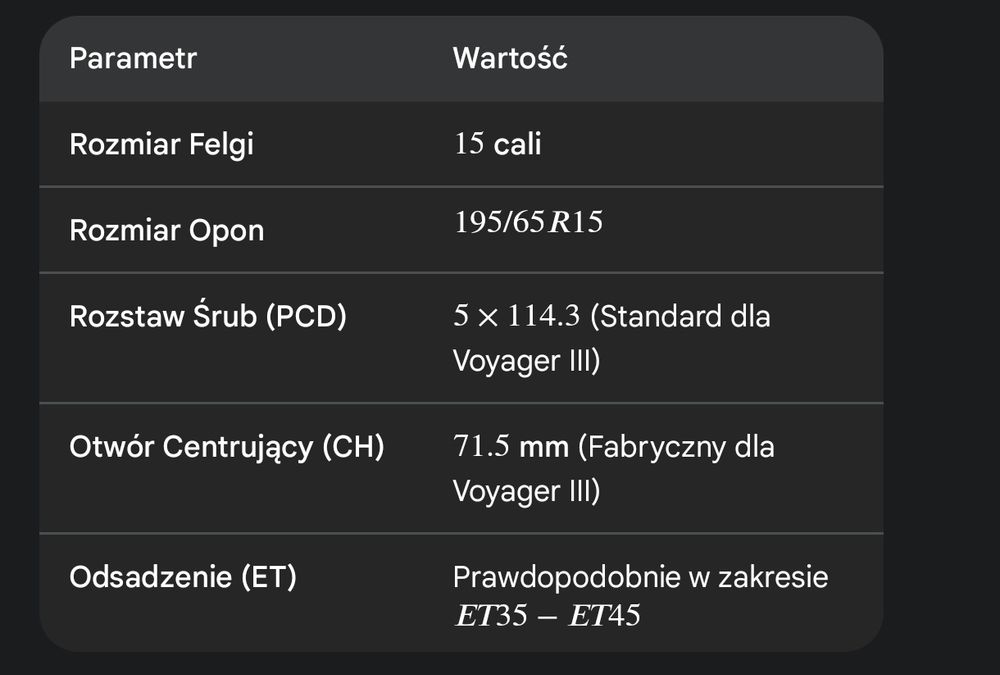Screen dimensions: 1000x675
Task: Select the Rozstaw Śrub (PCD) label
Action: (x=207, y=316)
